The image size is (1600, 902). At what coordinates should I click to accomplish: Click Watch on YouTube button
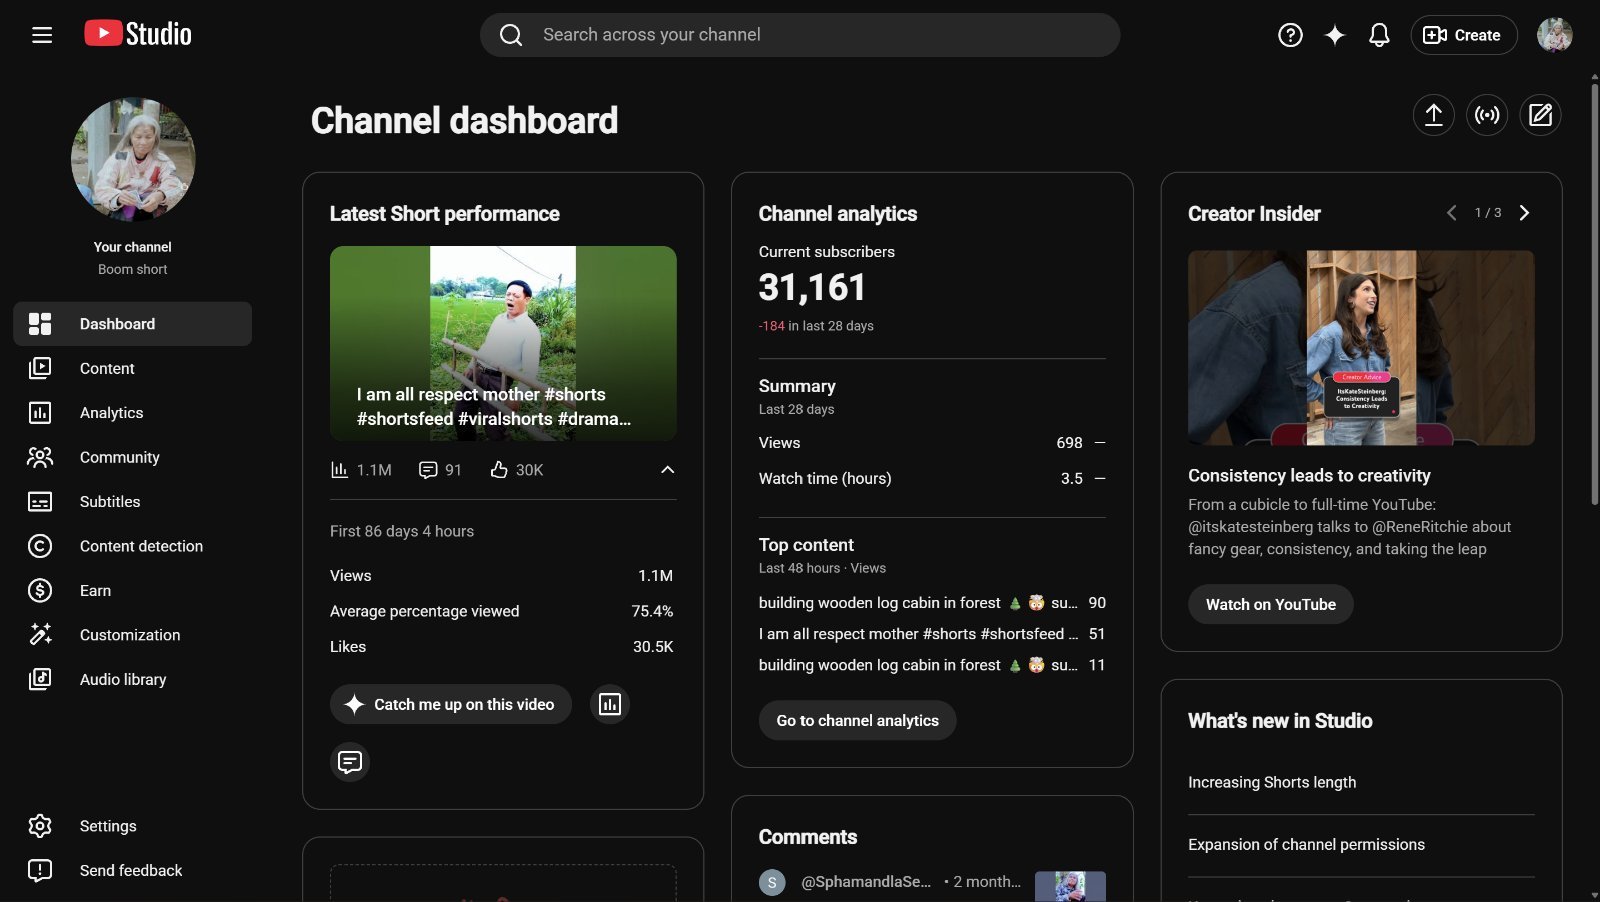pos(1270,604)
